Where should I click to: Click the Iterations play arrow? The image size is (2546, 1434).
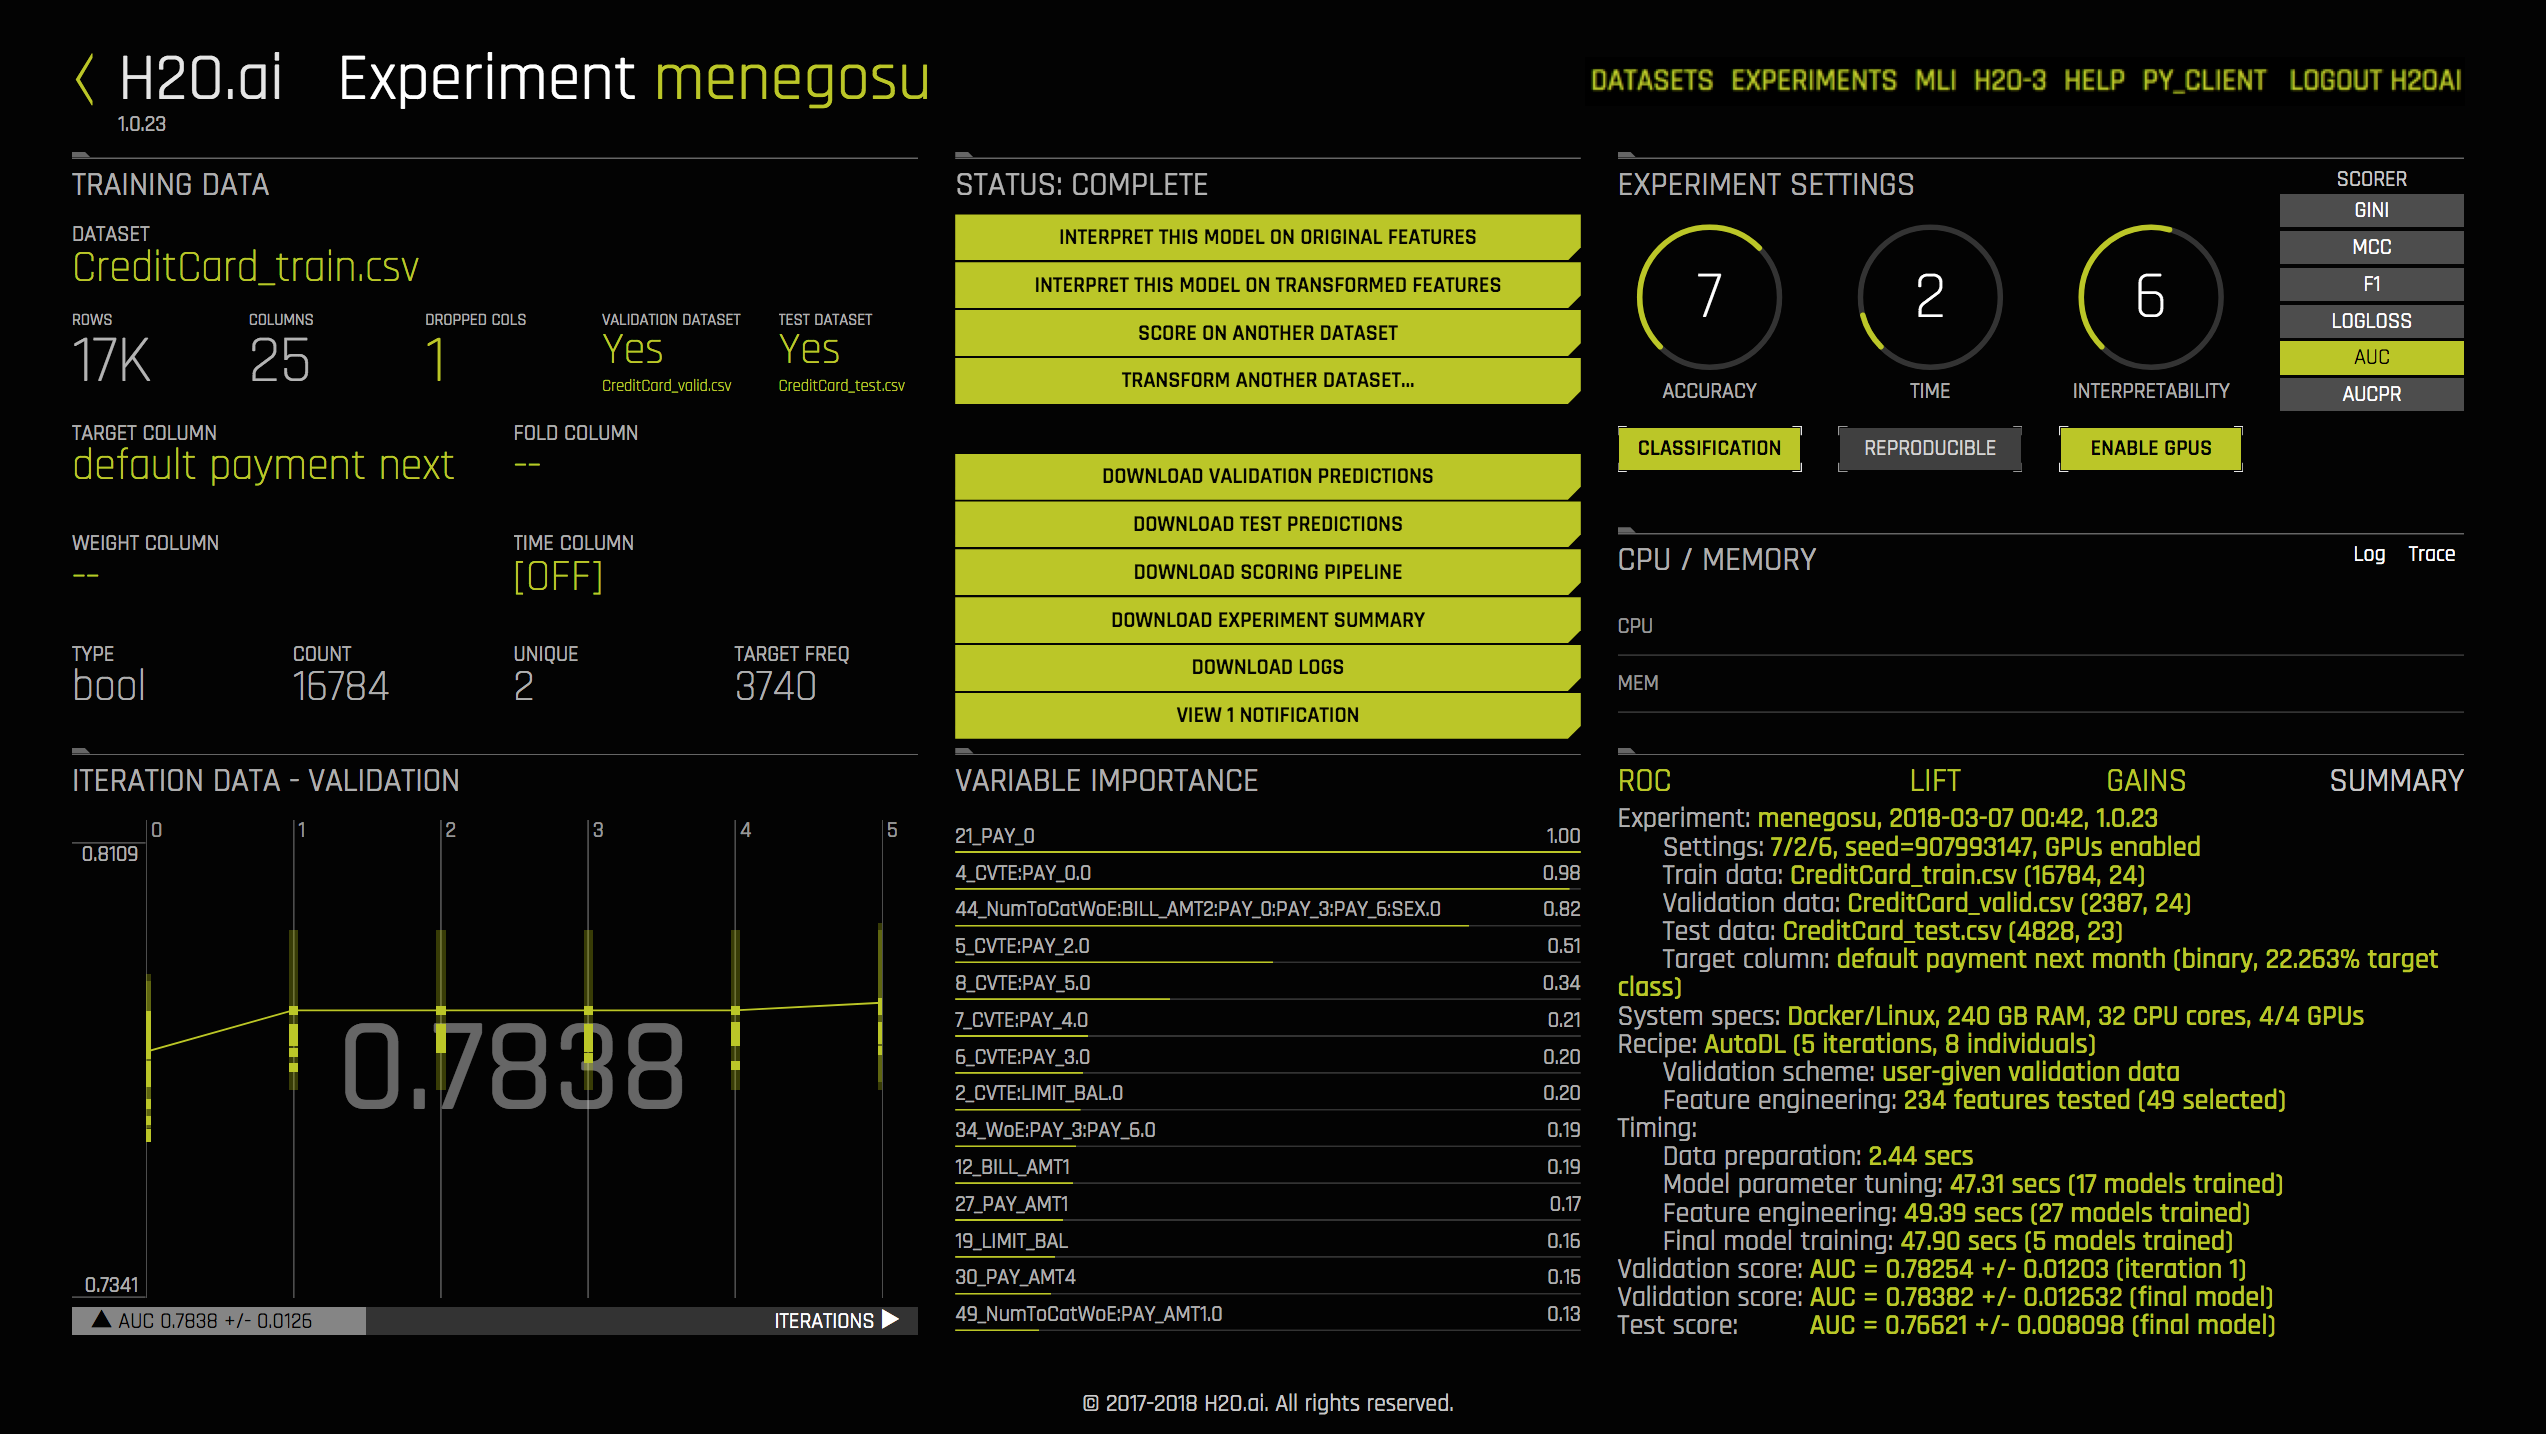890,1320
